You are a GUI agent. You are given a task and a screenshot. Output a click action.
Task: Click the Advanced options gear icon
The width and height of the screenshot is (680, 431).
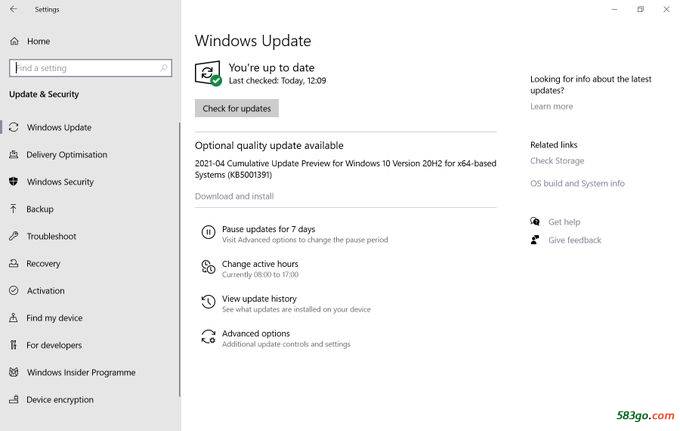208,336
